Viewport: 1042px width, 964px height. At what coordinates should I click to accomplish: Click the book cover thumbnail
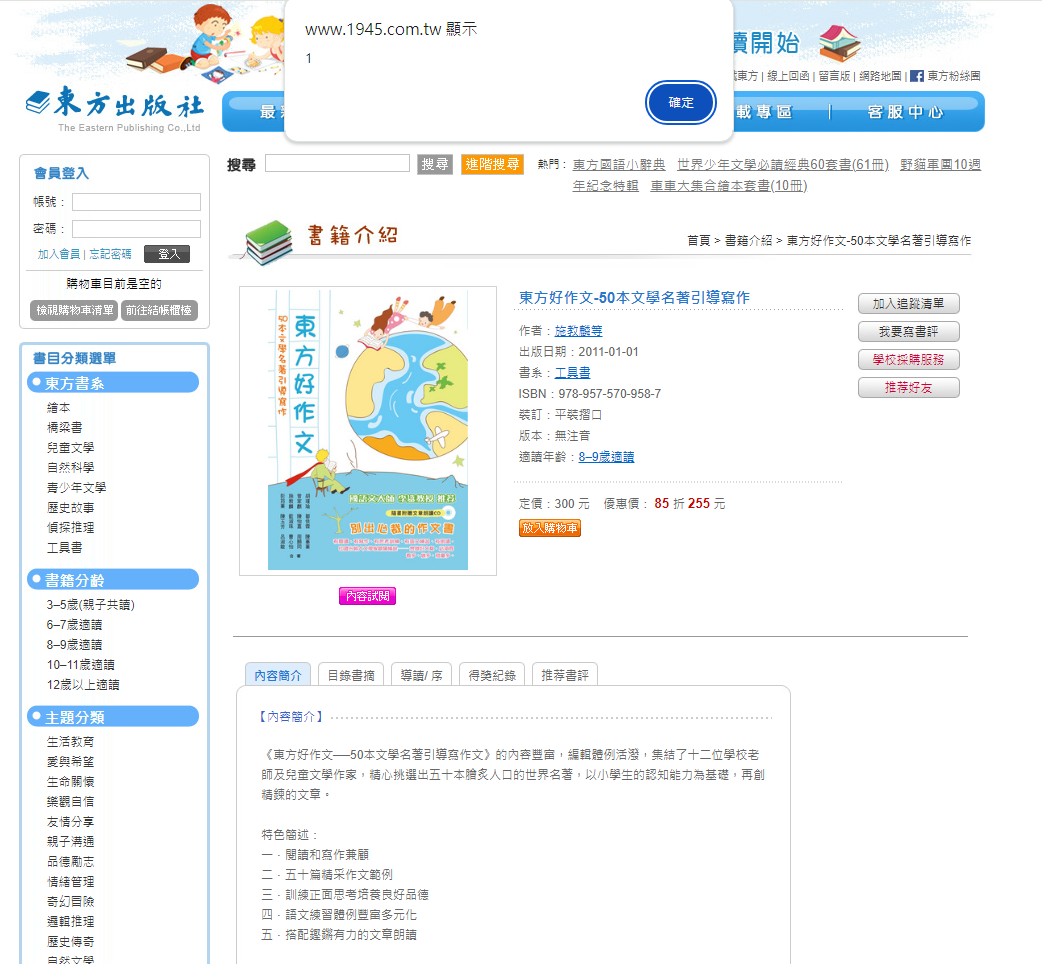point(367,431)
